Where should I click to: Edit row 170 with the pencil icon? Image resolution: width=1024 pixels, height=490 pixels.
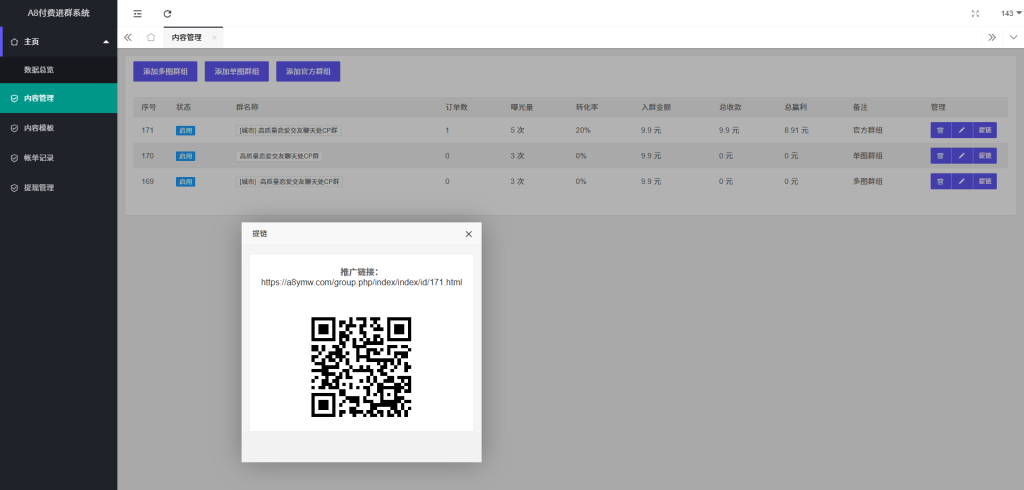(x=962, y=155)
